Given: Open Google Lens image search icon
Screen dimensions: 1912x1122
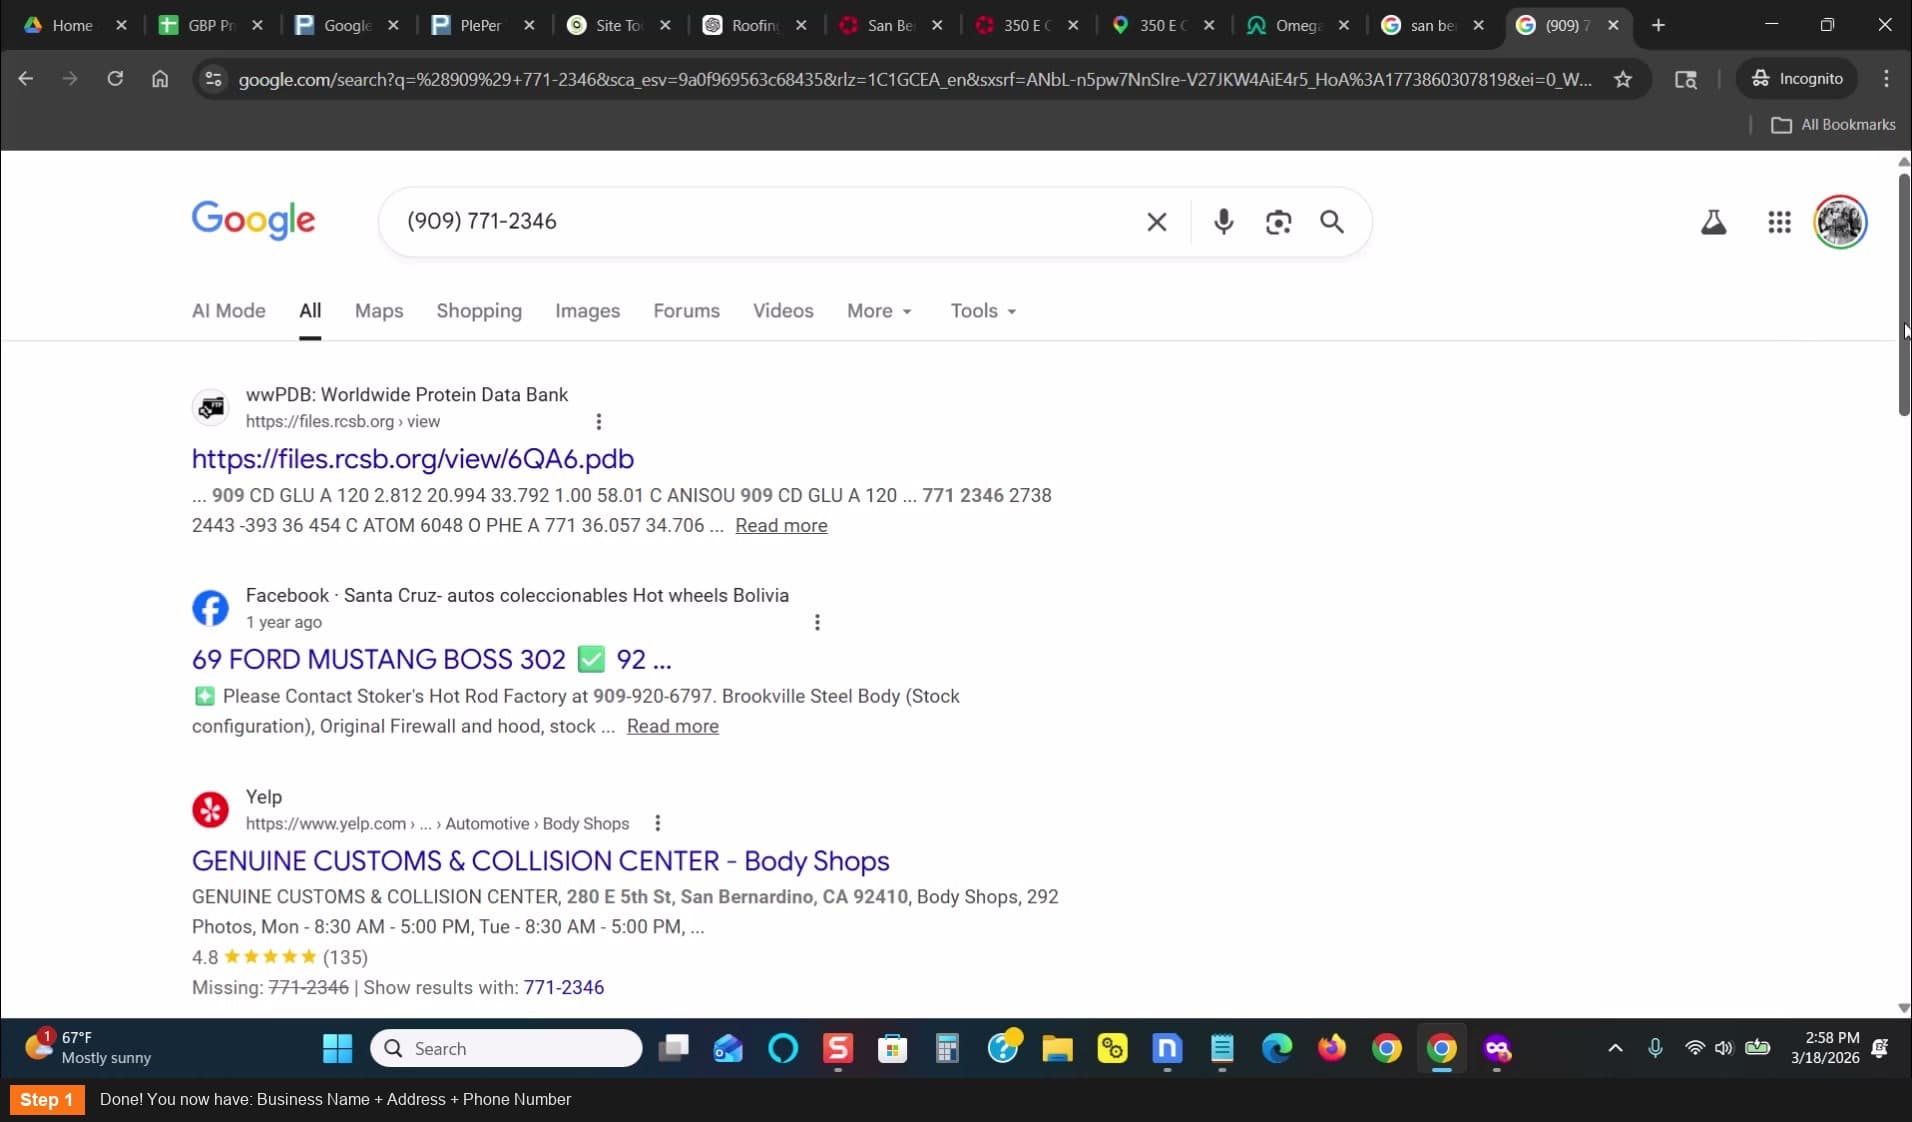Looking at the screenshot, I should click(1278, 222).
